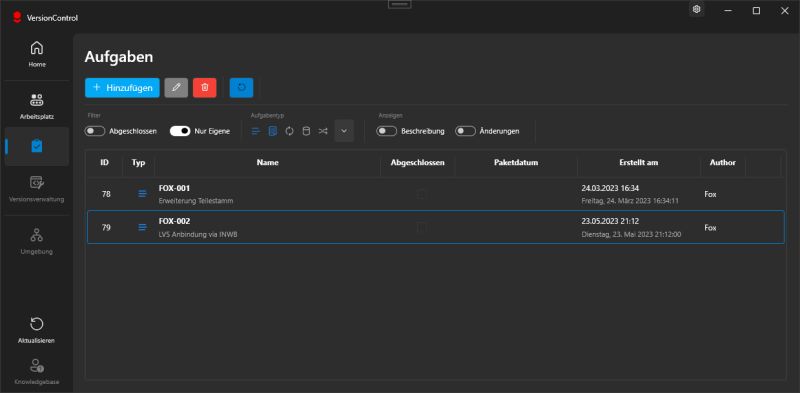Click date 24.03.2023 16:34
This screenshot has width=800, height=393.
610,188
